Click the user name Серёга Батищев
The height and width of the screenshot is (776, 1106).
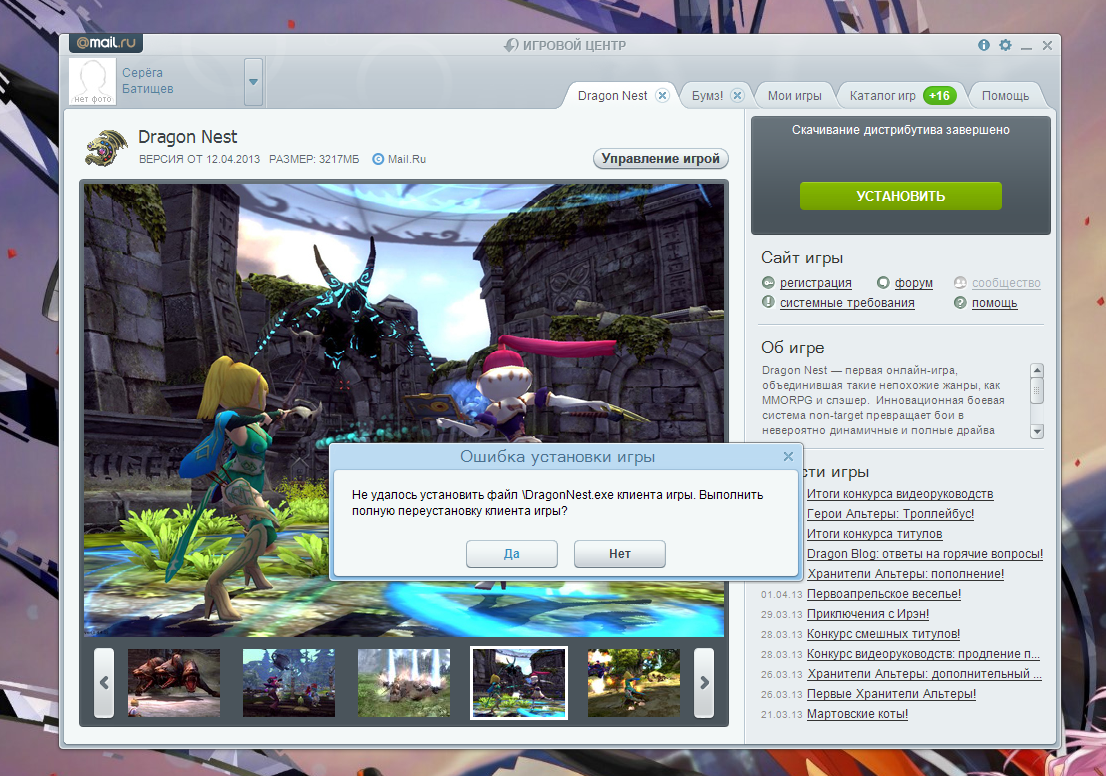click(x=147, y=80)
